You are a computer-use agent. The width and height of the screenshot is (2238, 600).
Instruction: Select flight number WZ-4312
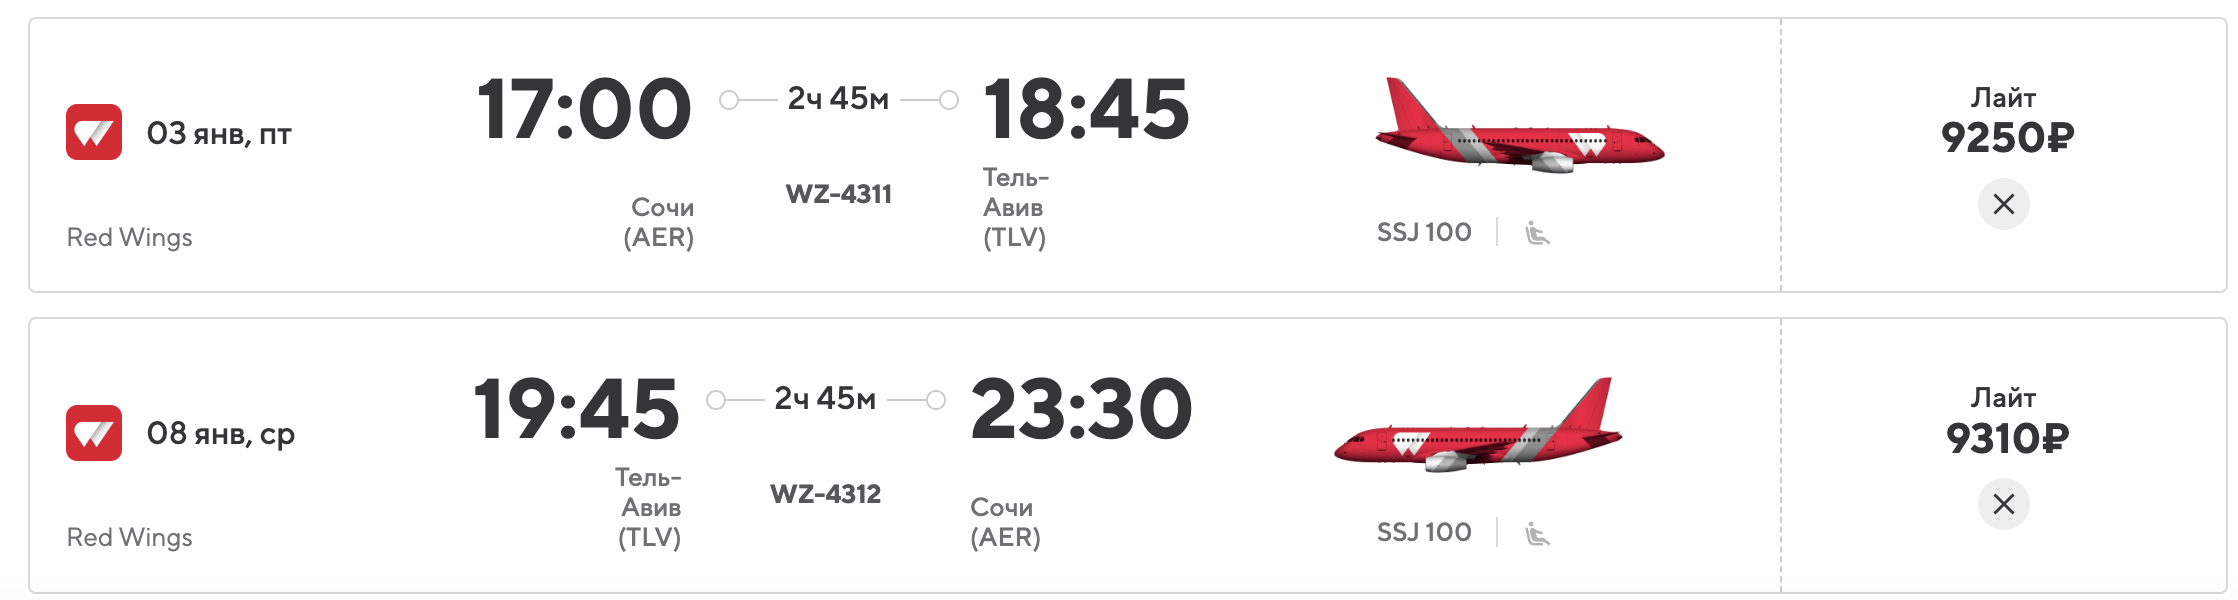tap(825, 494)
